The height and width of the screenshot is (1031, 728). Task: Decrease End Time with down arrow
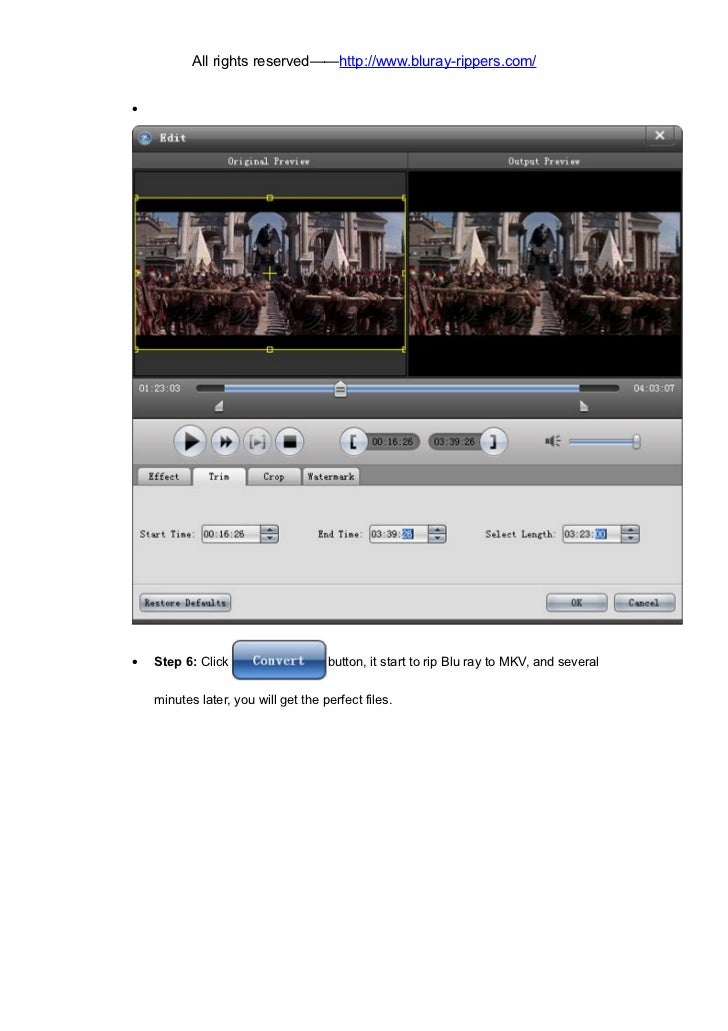tap(437, 539)
